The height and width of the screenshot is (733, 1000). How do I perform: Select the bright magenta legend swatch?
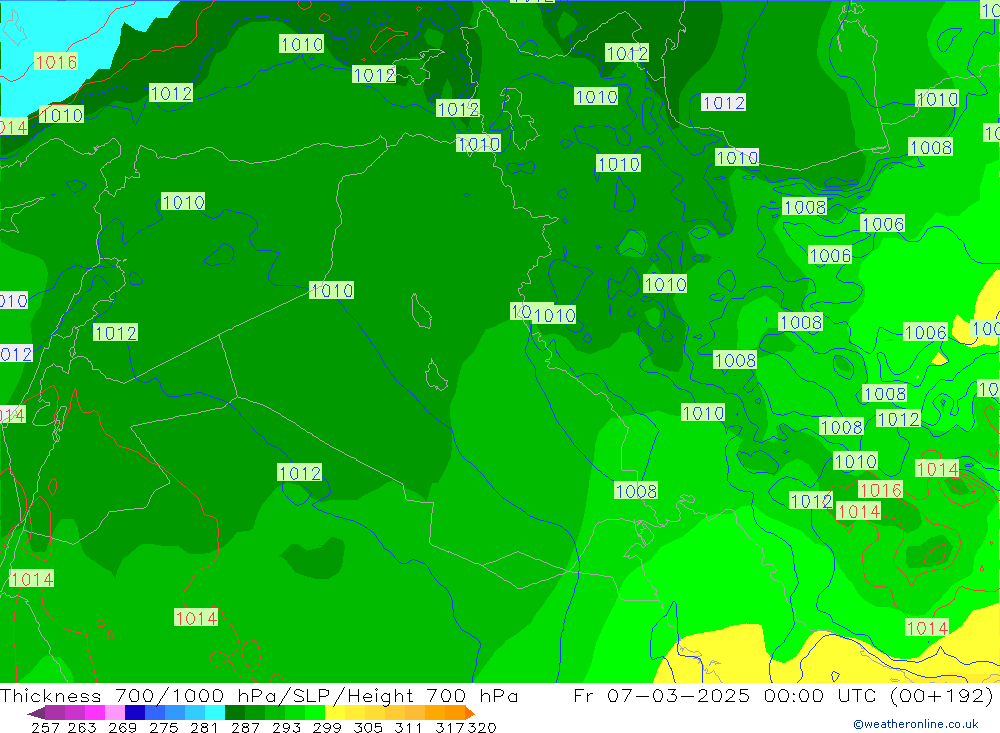[94, 713]
